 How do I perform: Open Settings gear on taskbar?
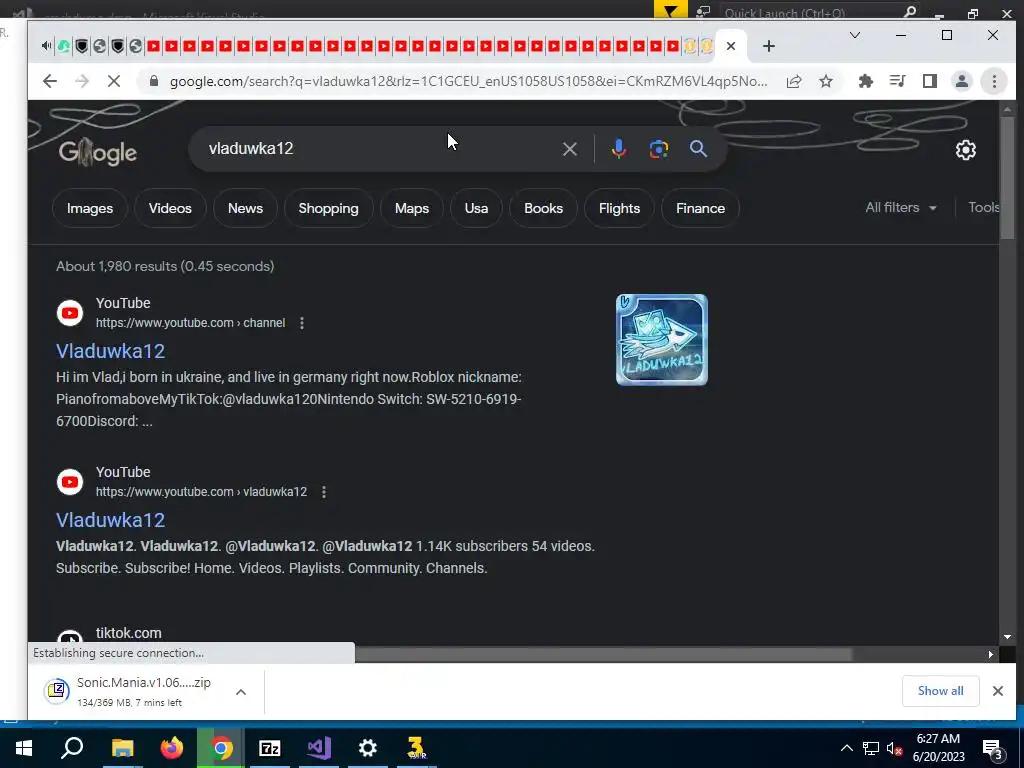(368, 748)
